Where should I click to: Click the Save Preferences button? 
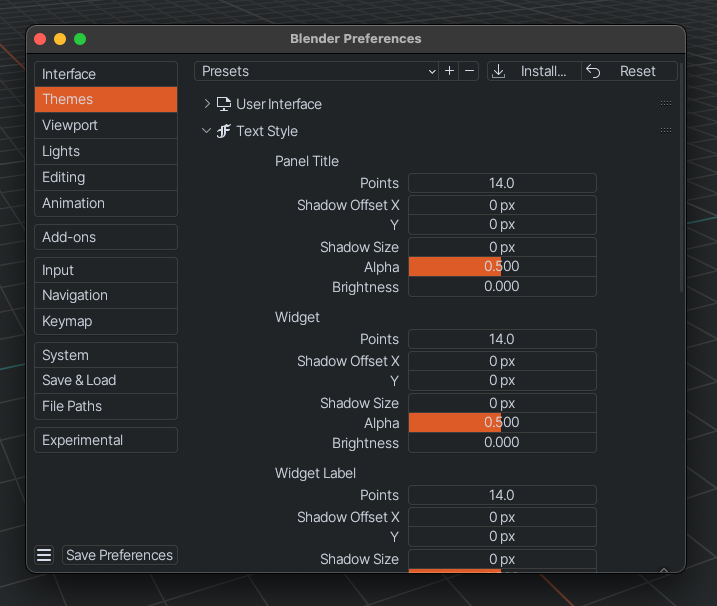[119, 555]
